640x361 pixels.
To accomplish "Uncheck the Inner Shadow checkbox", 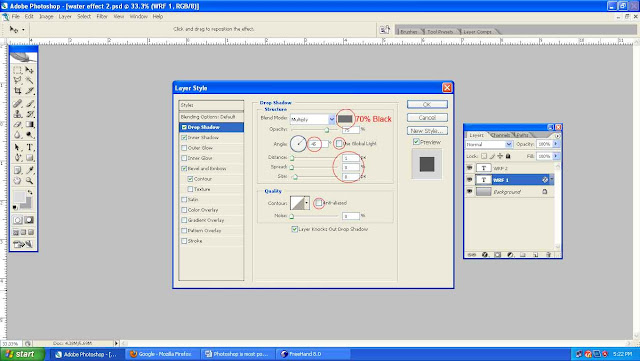I will [184, 138].
